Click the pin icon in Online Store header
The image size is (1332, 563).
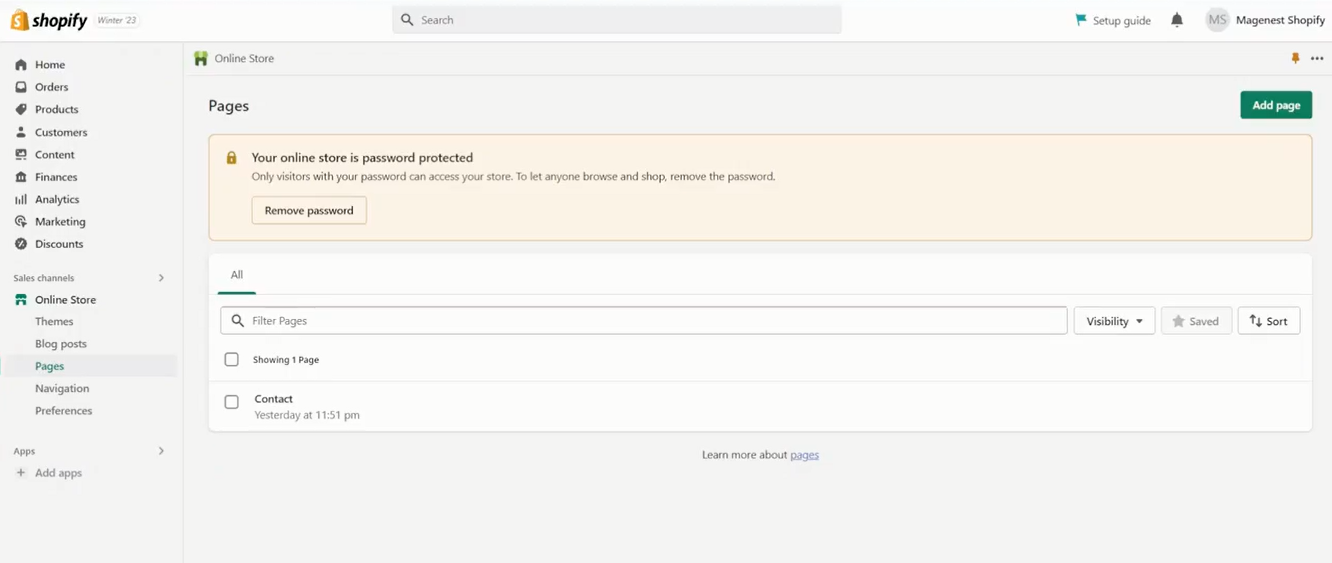point(1295,58)
